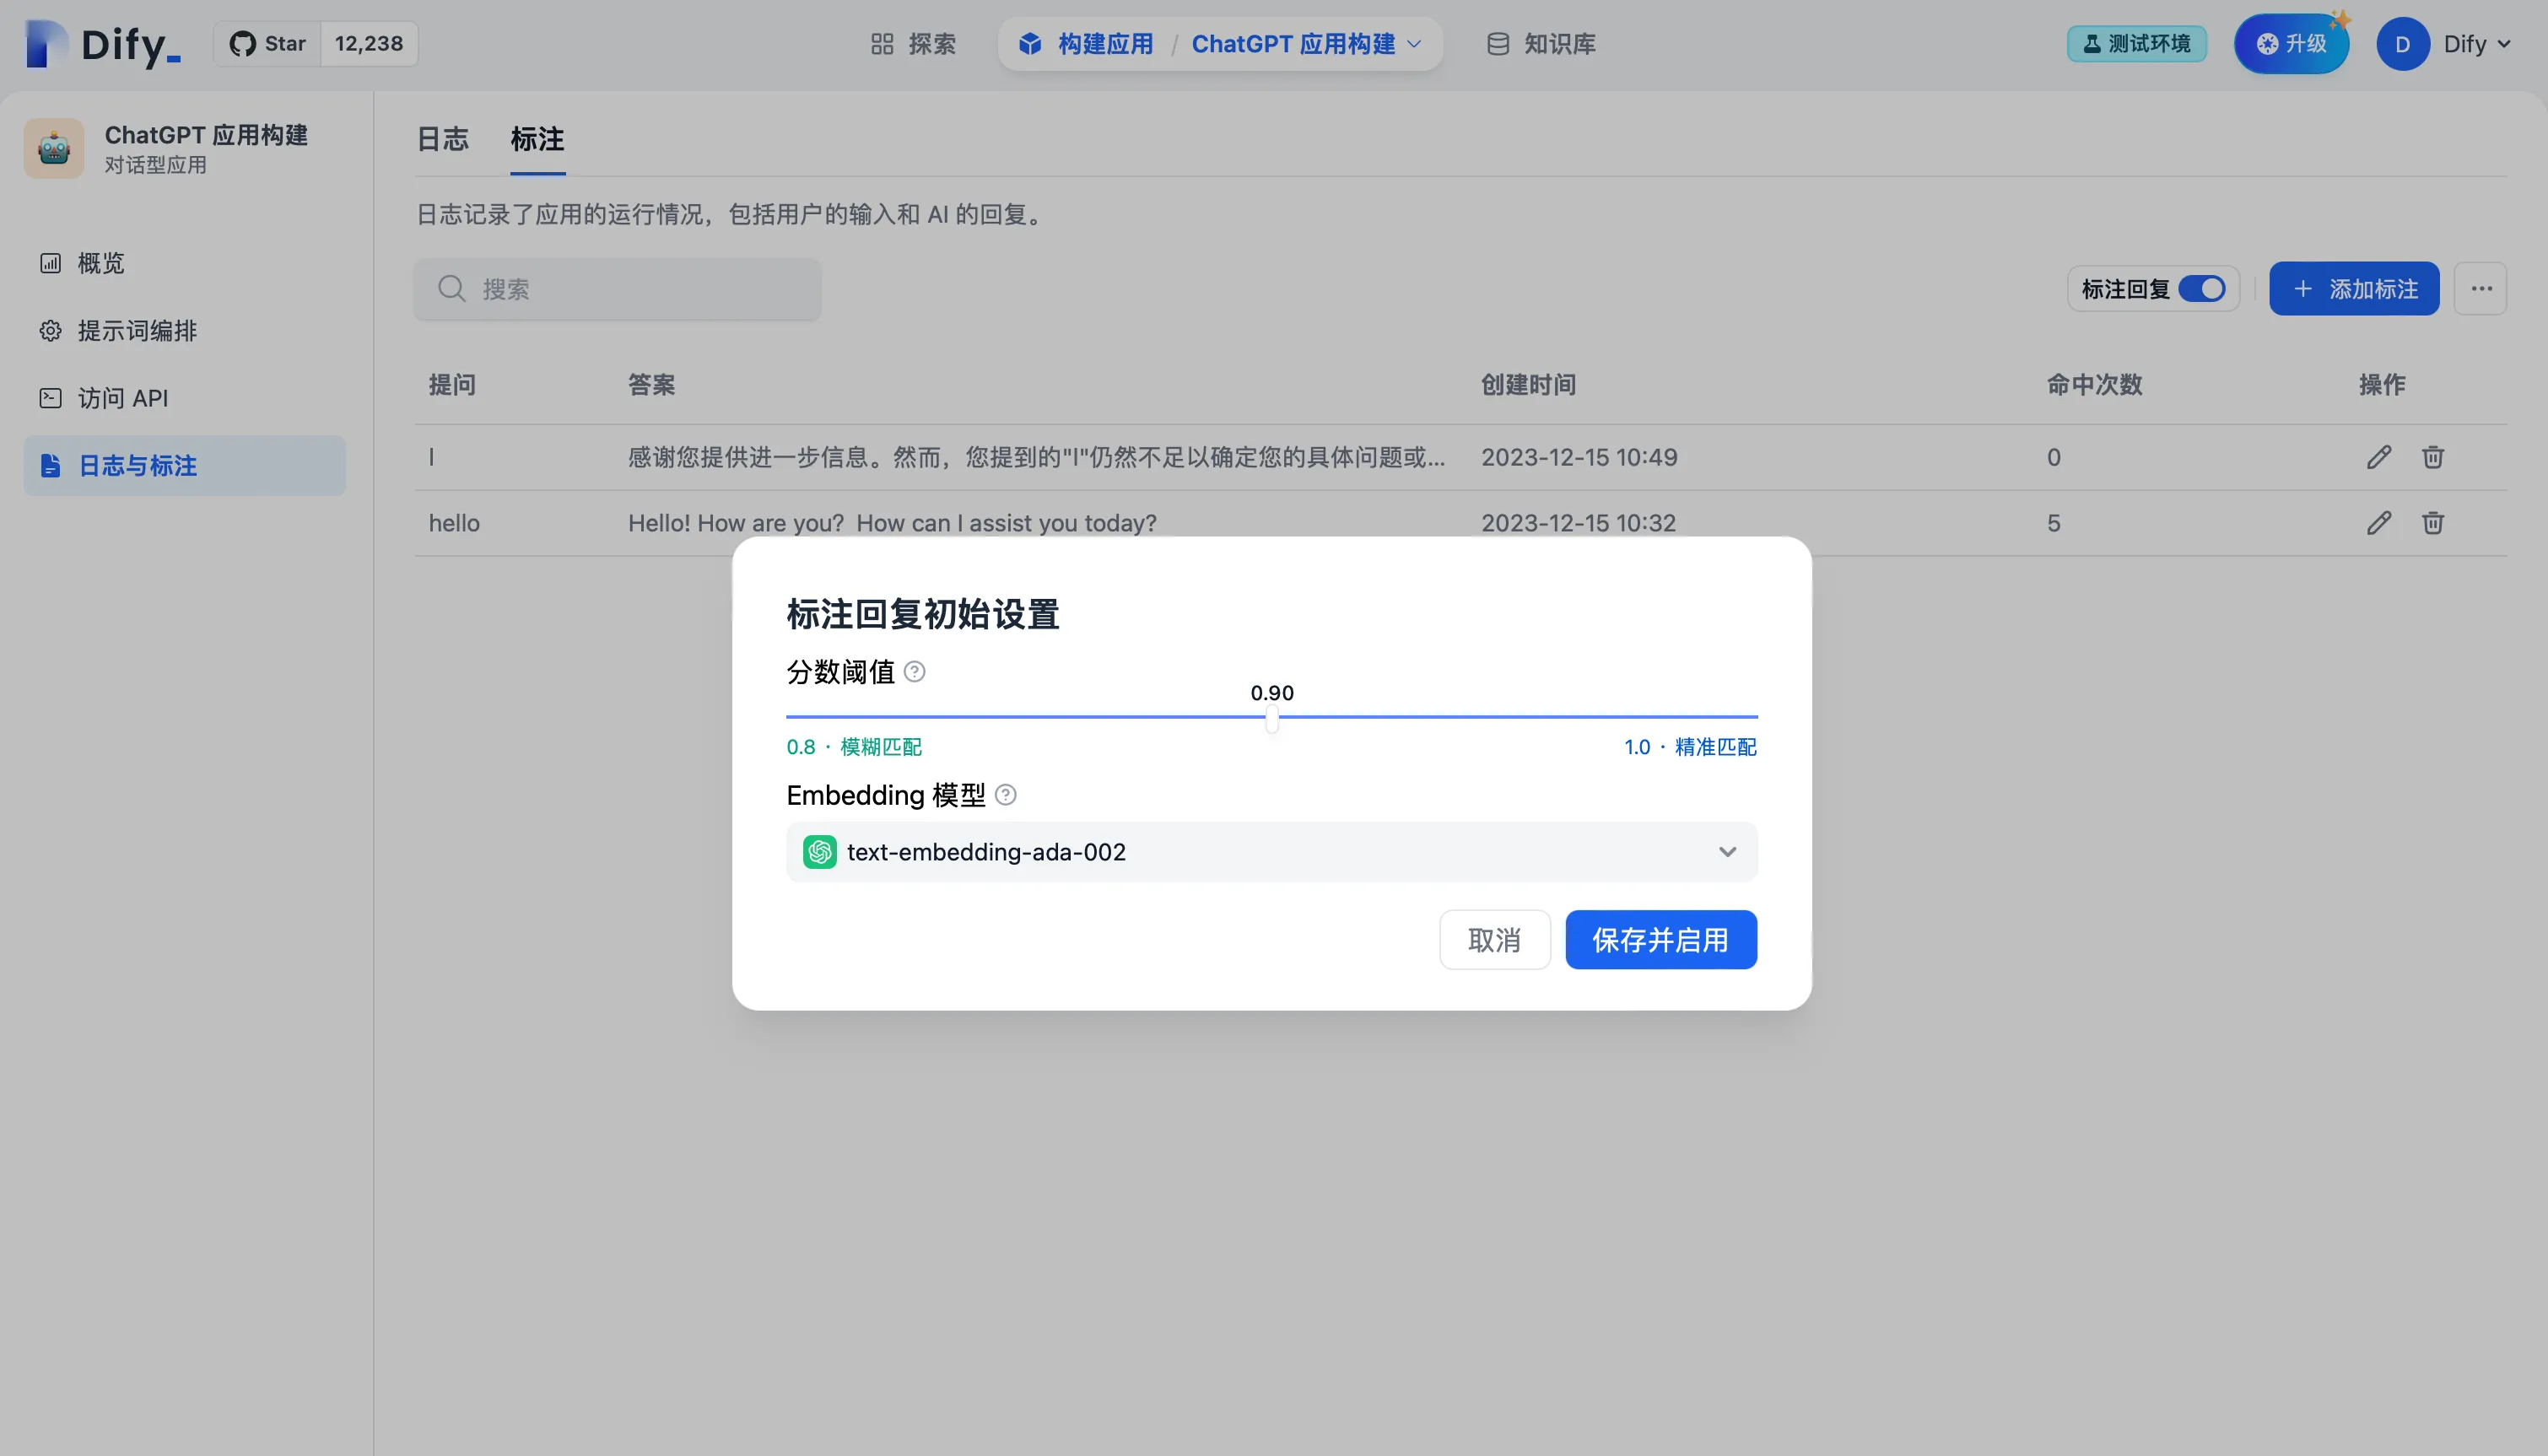Viewport: 2548px width, 1456px height.
Task: Click the 添加标注 button
Action: [2353, 289]
